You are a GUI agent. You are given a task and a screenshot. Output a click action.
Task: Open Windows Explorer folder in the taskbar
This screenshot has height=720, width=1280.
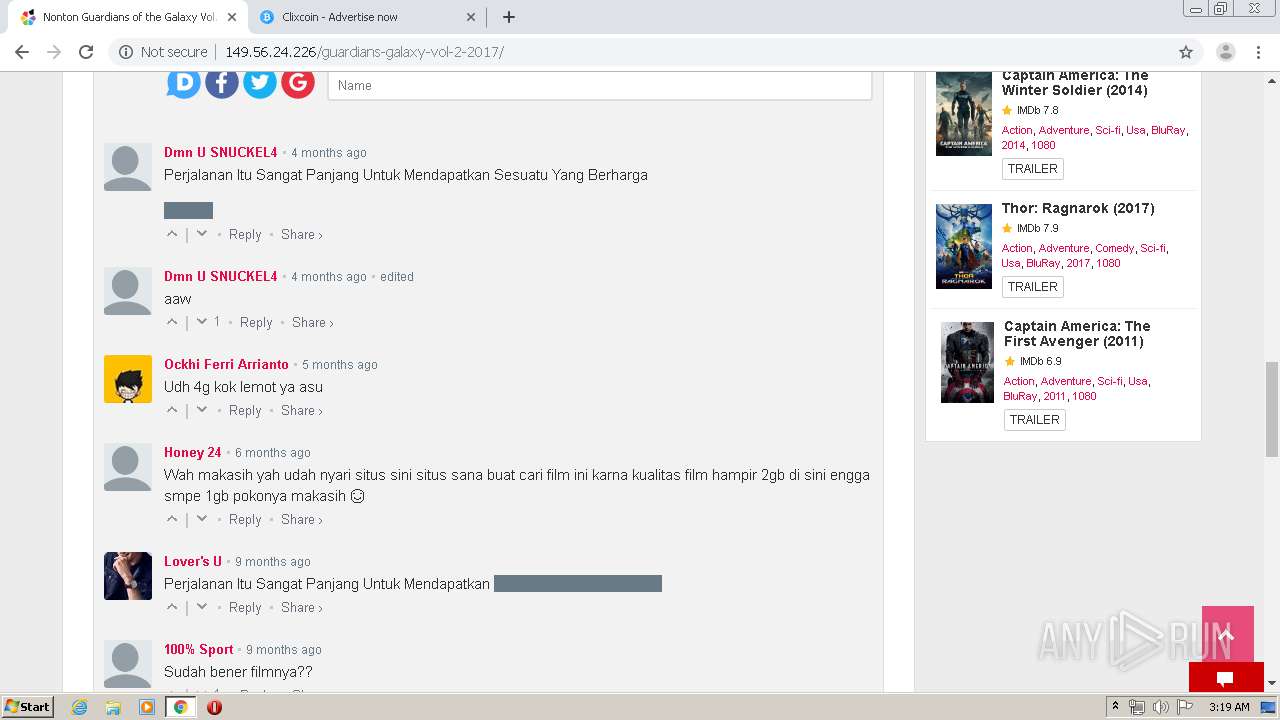coord(113,707)
